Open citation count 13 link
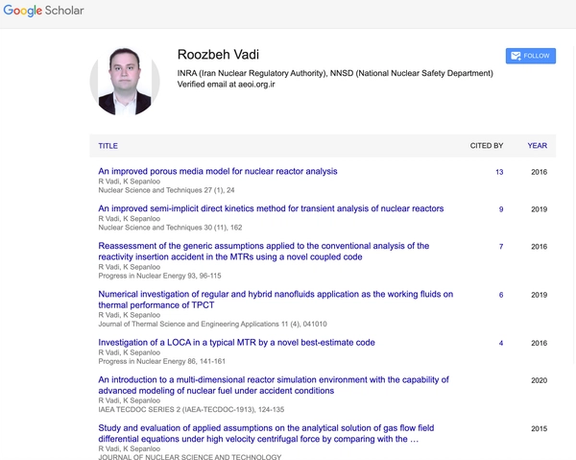This screenshot has width=576, height=460. pos(499,172)
